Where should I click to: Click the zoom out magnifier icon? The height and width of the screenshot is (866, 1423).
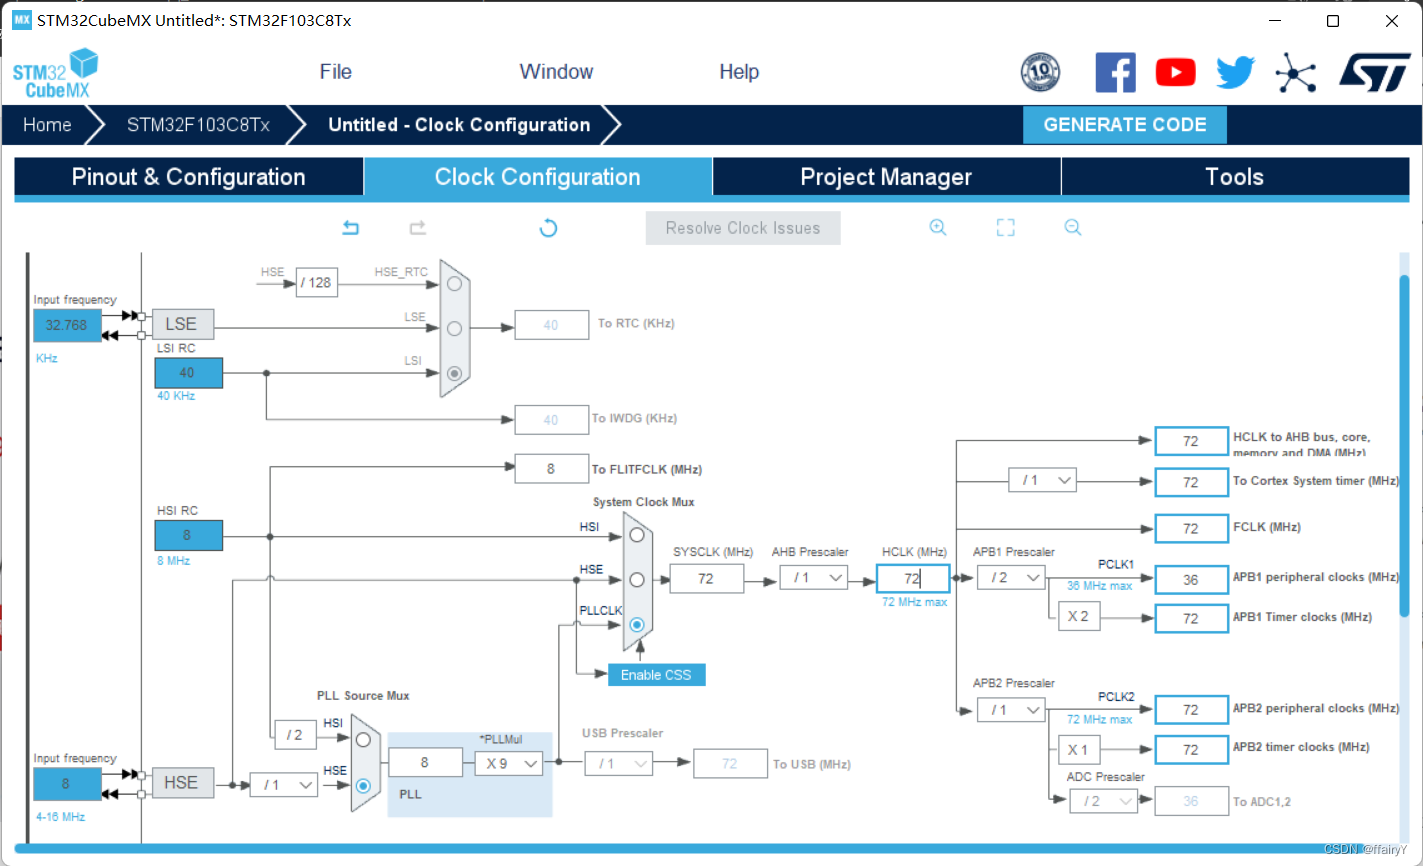(x=1073, y=228)
